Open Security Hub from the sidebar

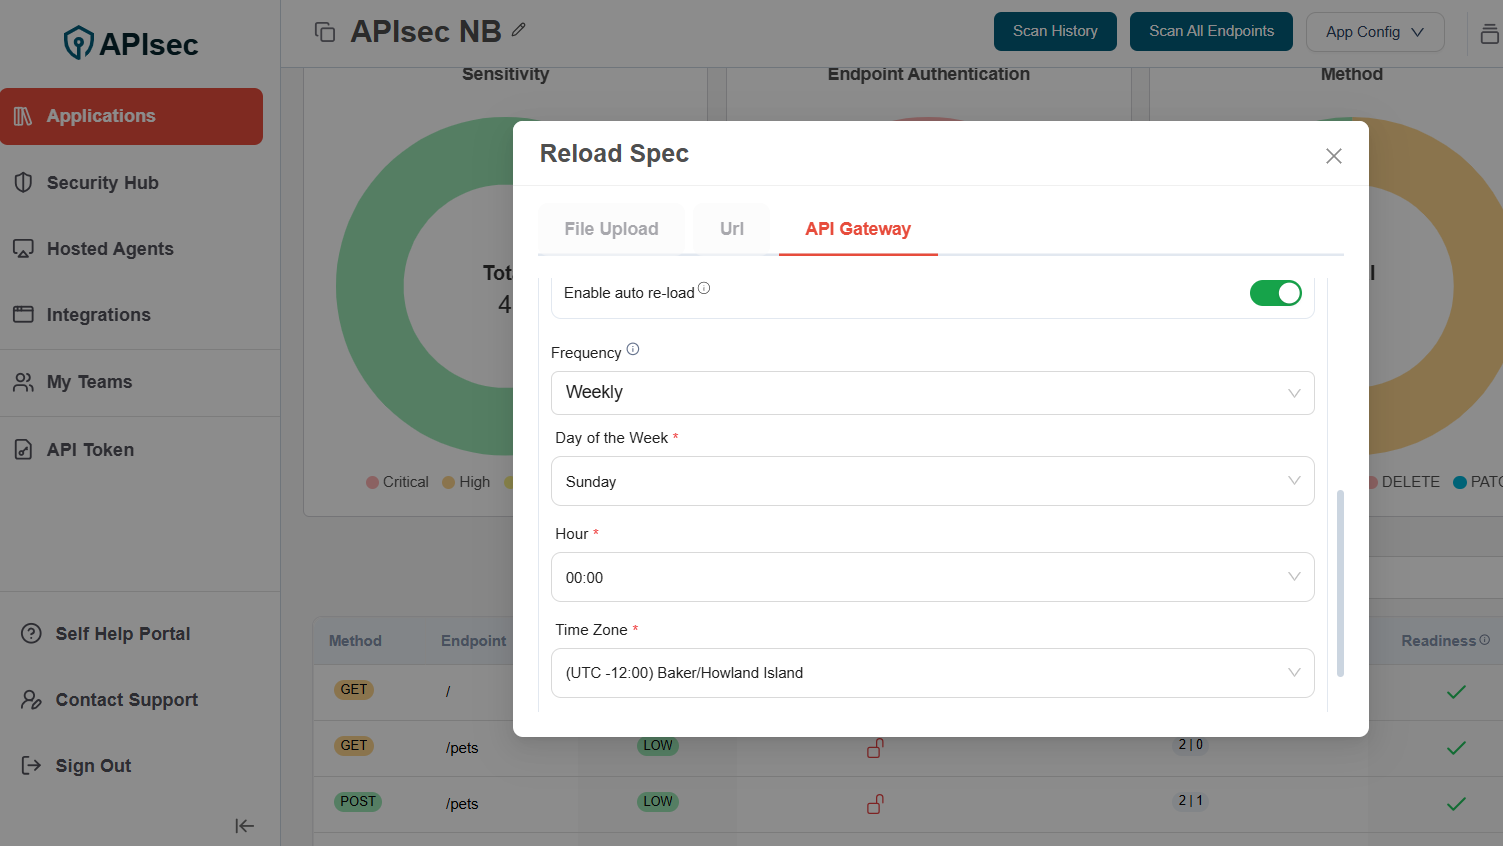102,182
